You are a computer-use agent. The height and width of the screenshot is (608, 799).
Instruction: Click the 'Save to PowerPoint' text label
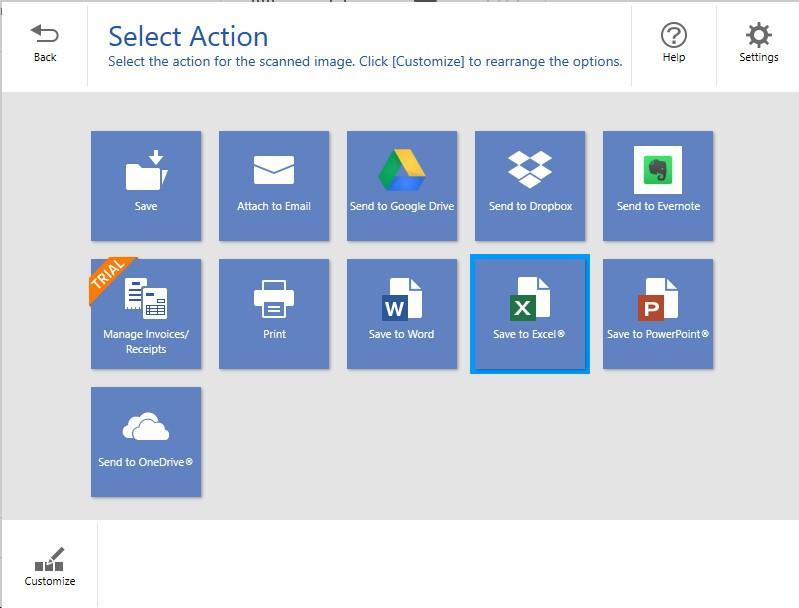coord(657,334)
